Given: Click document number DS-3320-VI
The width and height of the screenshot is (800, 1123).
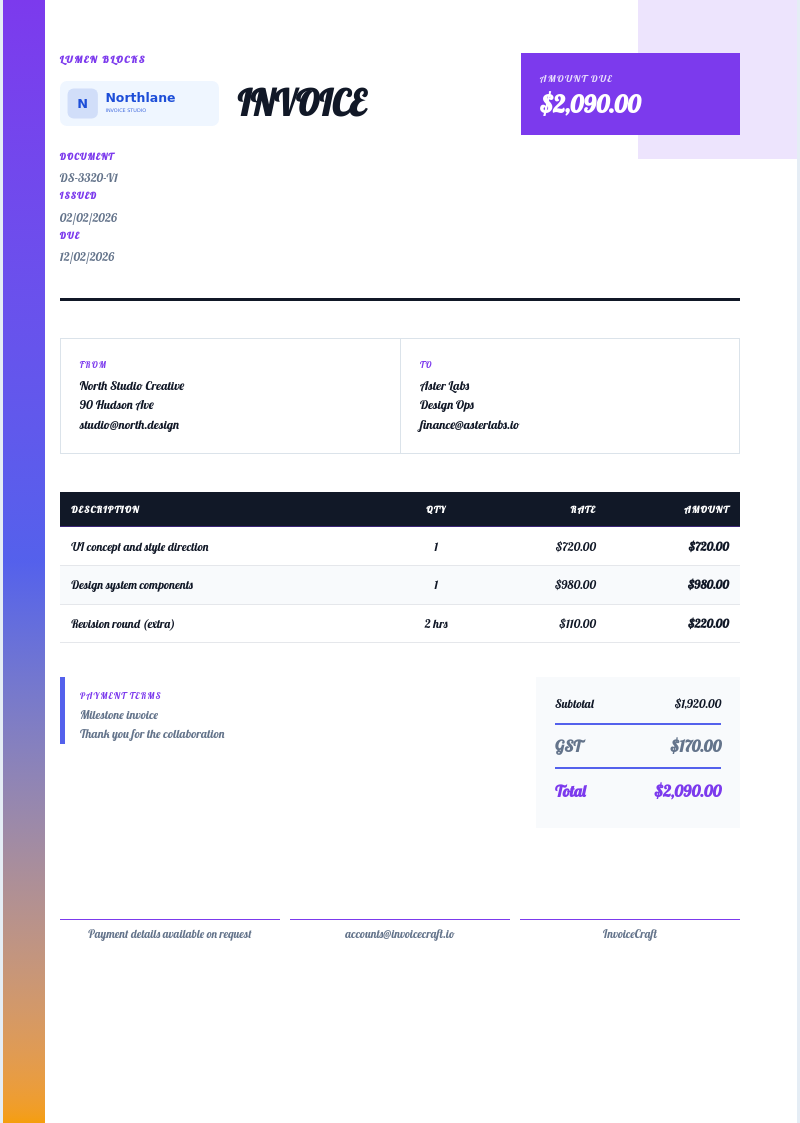Looking at the screenshot, I should [89, 178].
